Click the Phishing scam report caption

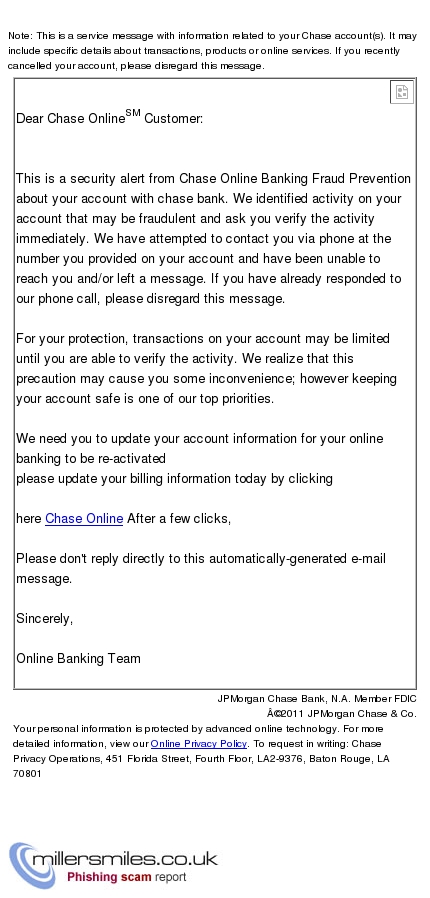coord(127,877)
